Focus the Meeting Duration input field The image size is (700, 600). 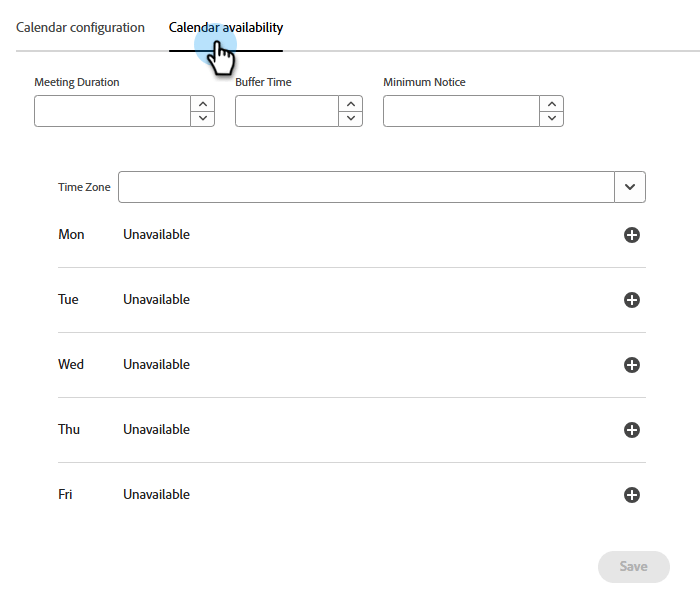click(112, 111)
